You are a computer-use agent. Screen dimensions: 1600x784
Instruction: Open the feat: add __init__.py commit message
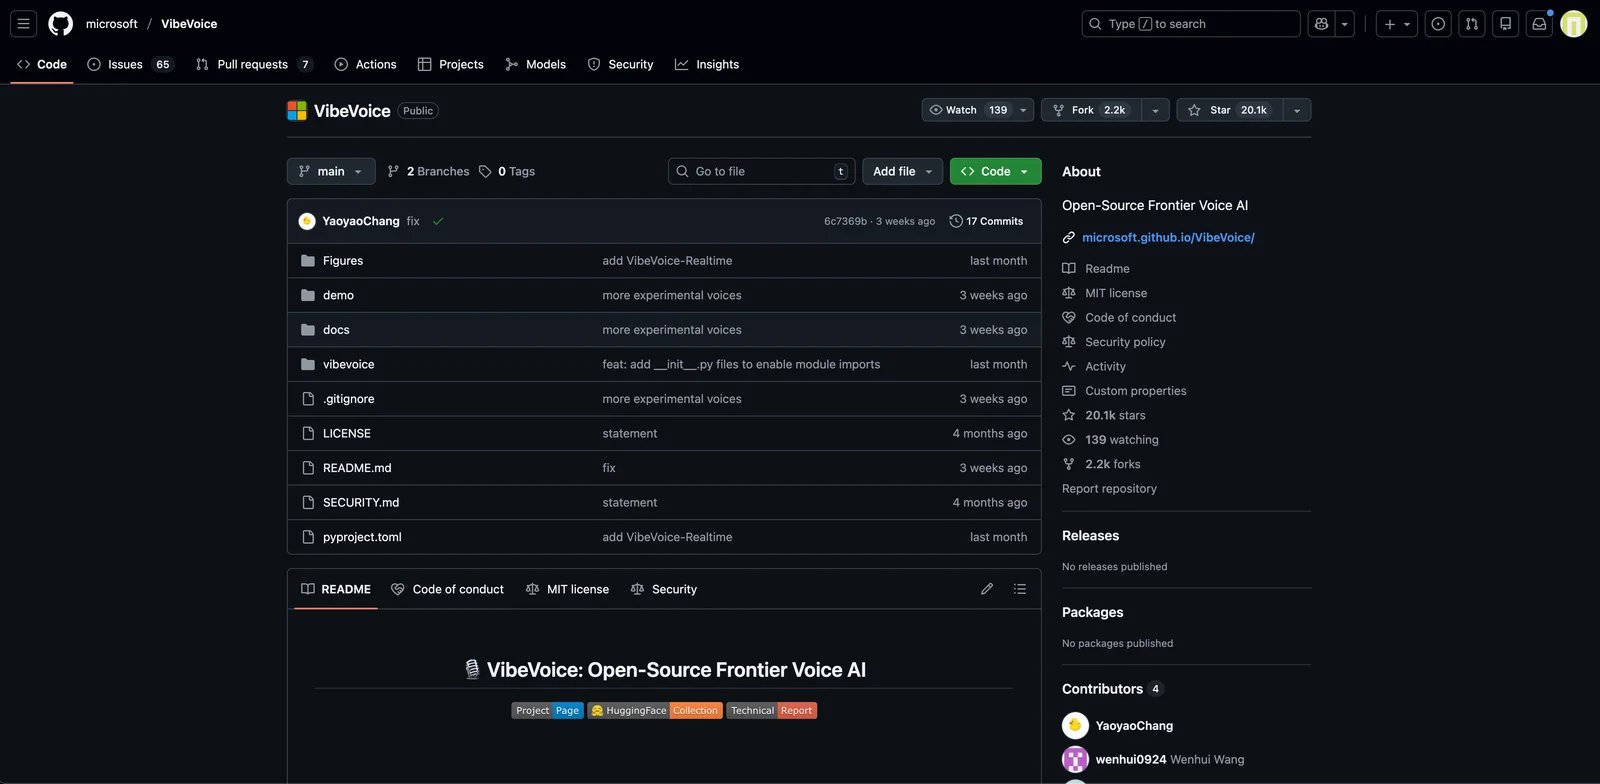click(x=741, y=364)
